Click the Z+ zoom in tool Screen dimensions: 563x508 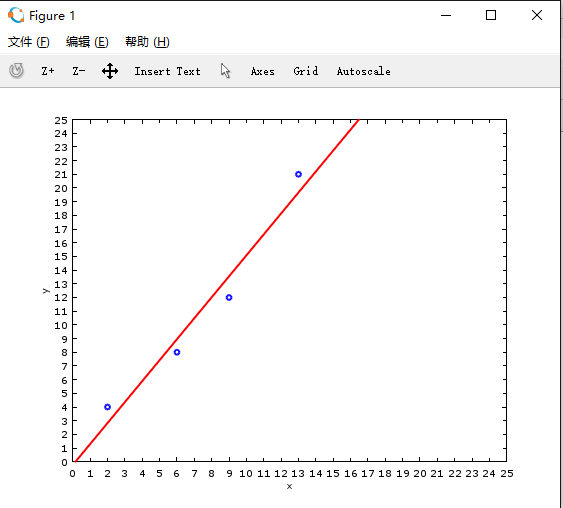tap(48, 71)
